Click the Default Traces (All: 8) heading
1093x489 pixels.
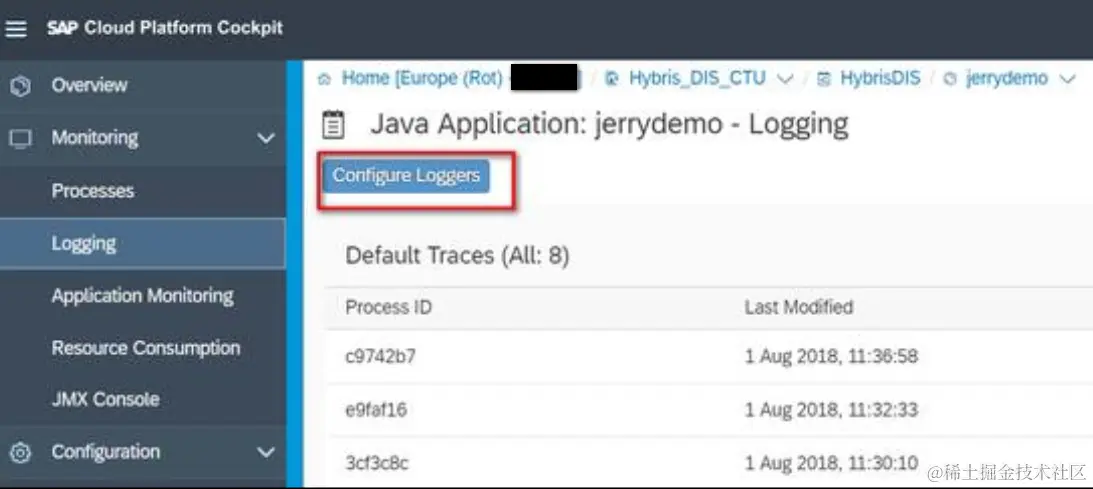457,256
